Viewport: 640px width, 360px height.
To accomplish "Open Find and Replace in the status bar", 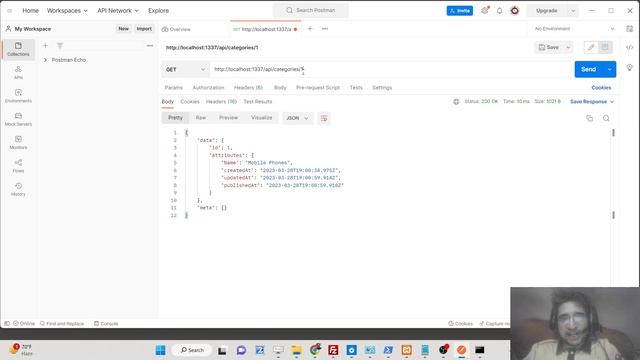I will point(62,324).
